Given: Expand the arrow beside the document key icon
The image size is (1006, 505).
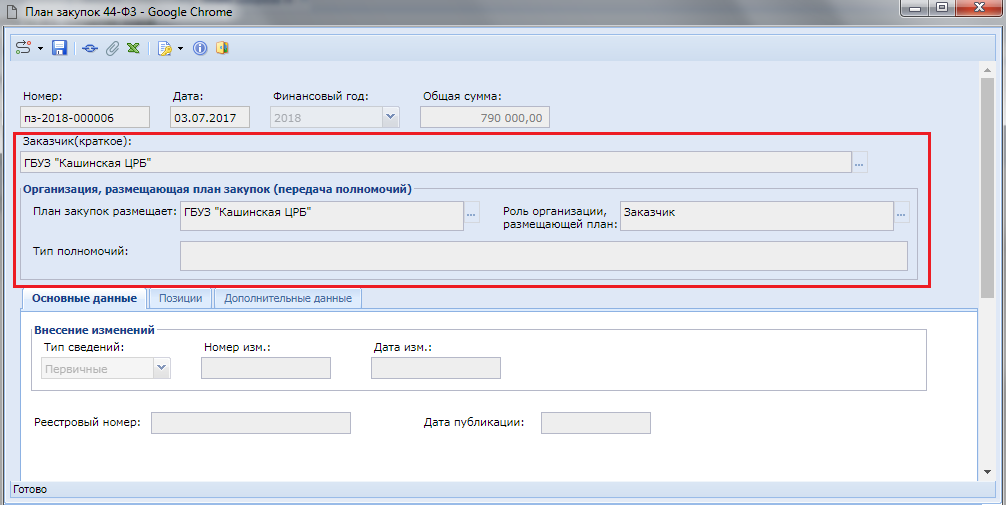Looking at the screenshot, I should pyautogui.click(x=181, y=48).
